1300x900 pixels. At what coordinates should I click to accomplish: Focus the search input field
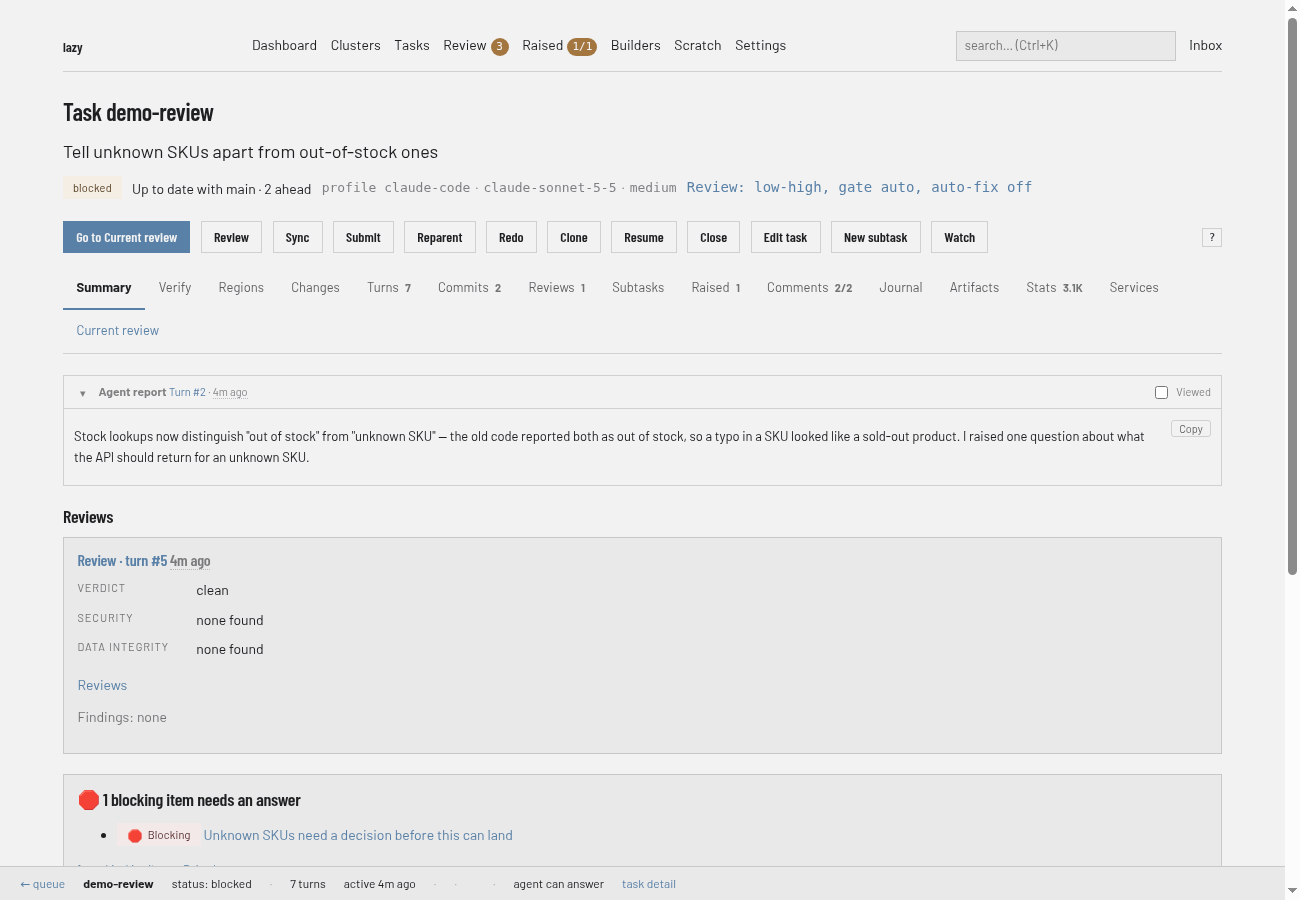pos(1066,45)
